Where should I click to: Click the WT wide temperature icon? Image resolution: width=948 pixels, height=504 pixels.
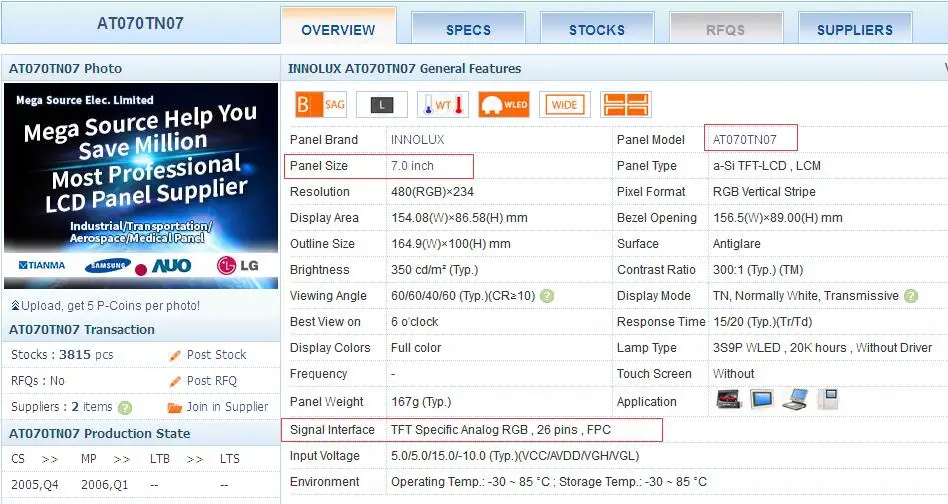click(443, 105)
